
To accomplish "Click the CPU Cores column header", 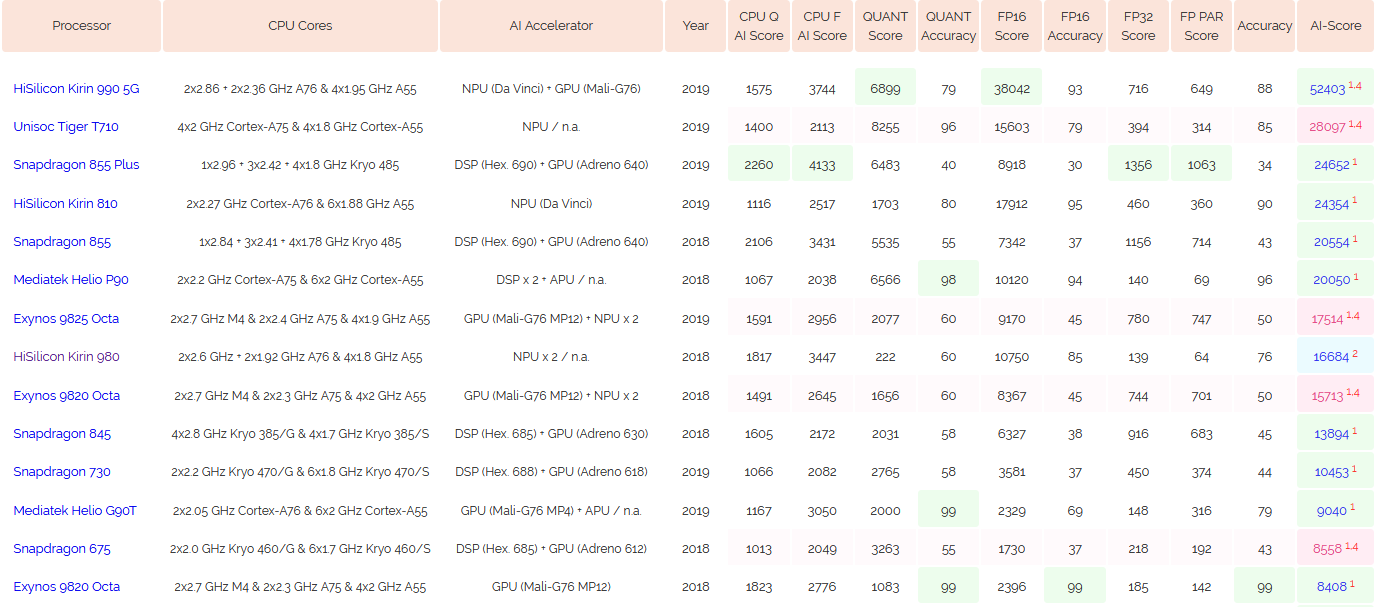I will point(300,26).
